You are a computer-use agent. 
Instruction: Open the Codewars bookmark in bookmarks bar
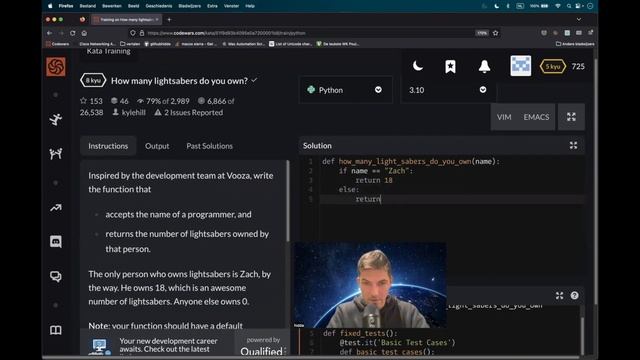click(58, 44)
